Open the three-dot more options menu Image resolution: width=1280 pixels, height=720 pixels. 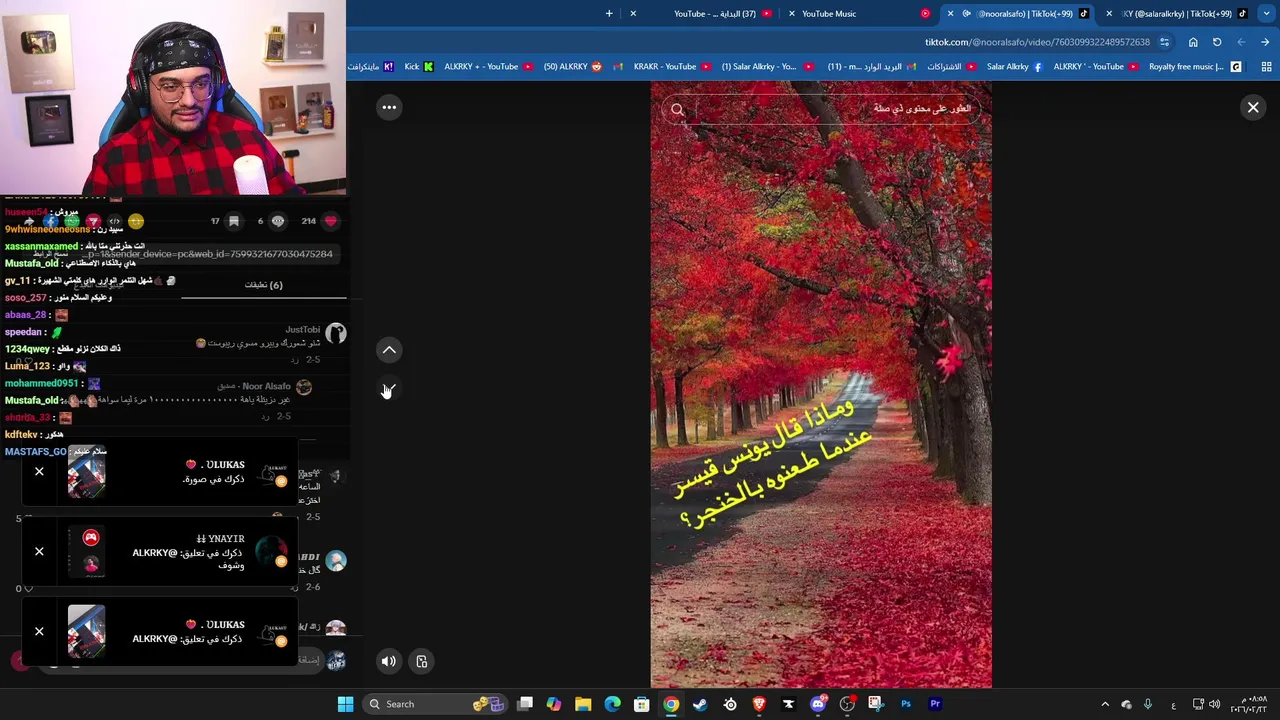tap(389, 107)
